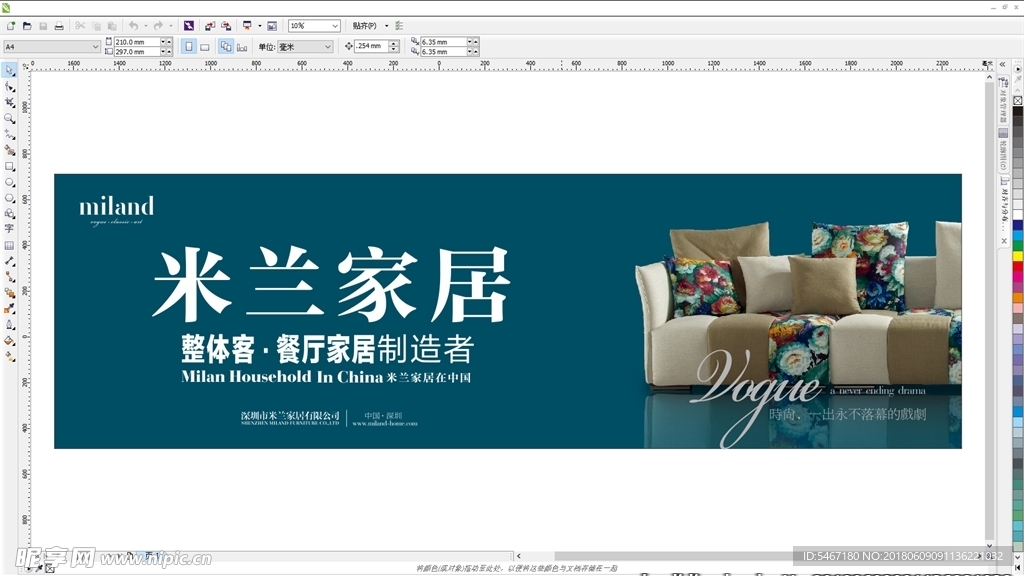Viewport: 1024px width, 576px height.
Task: Select the Eyedropper tool
Action: 10,306
